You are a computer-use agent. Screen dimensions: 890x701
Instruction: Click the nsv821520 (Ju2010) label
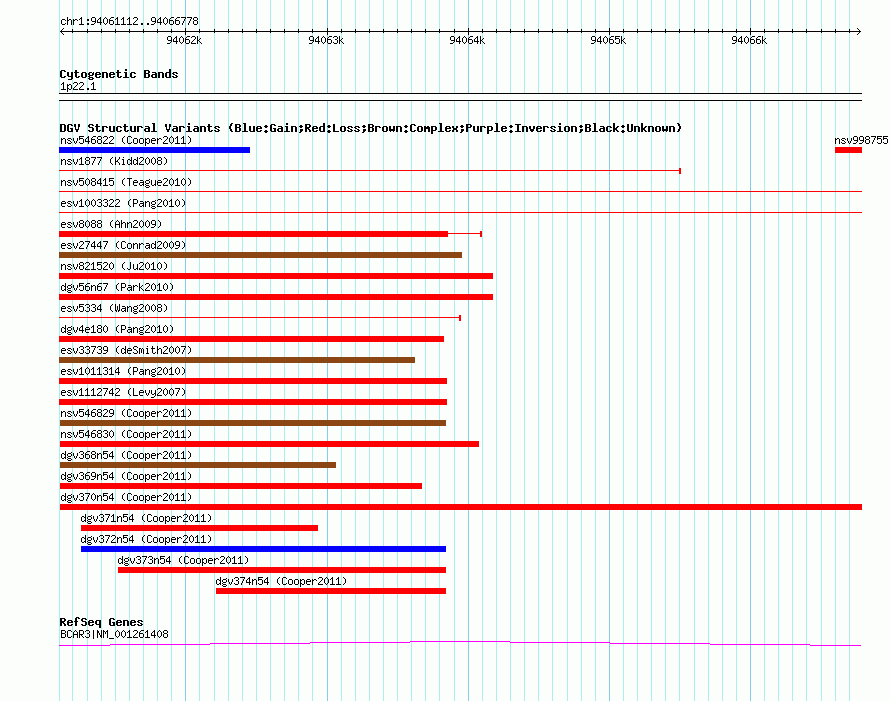114,266
